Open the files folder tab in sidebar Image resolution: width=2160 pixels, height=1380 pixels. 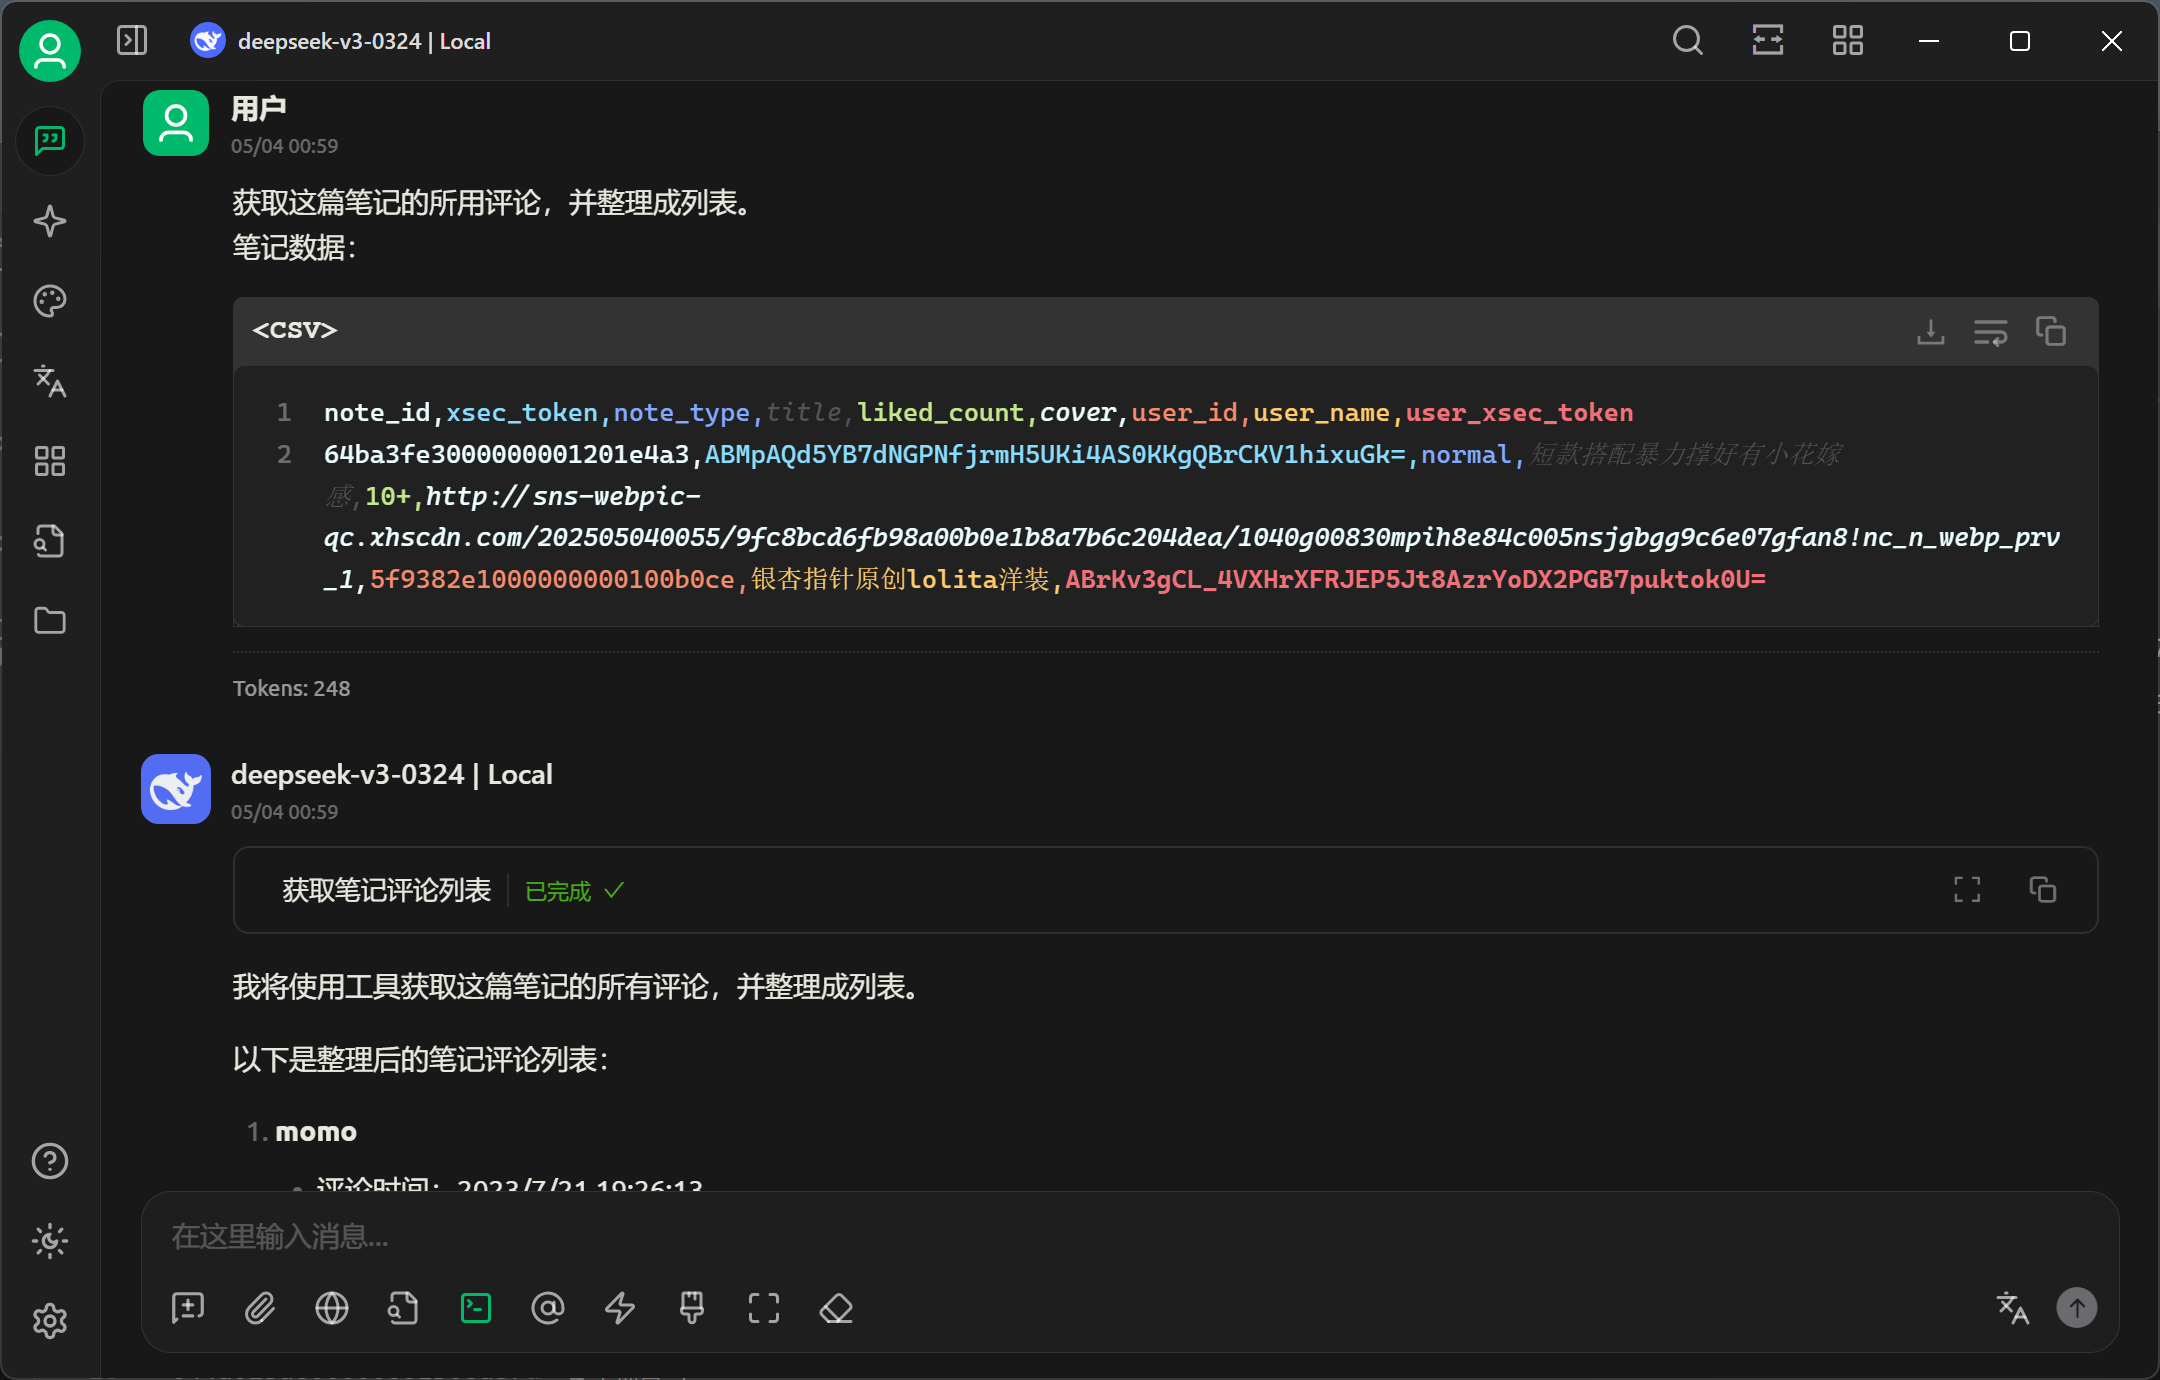point(50,621)
